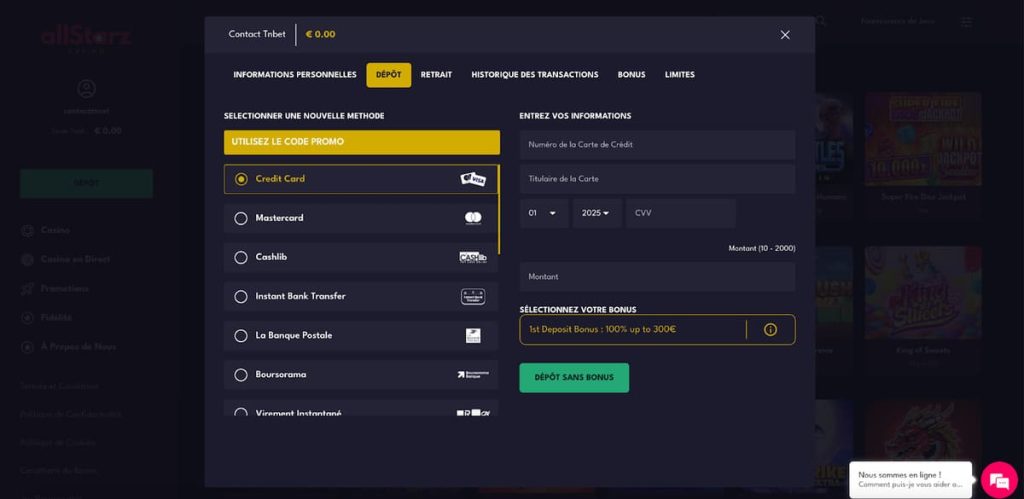
Task: Open the Bonus tab
Action: [x=632, y=75]
